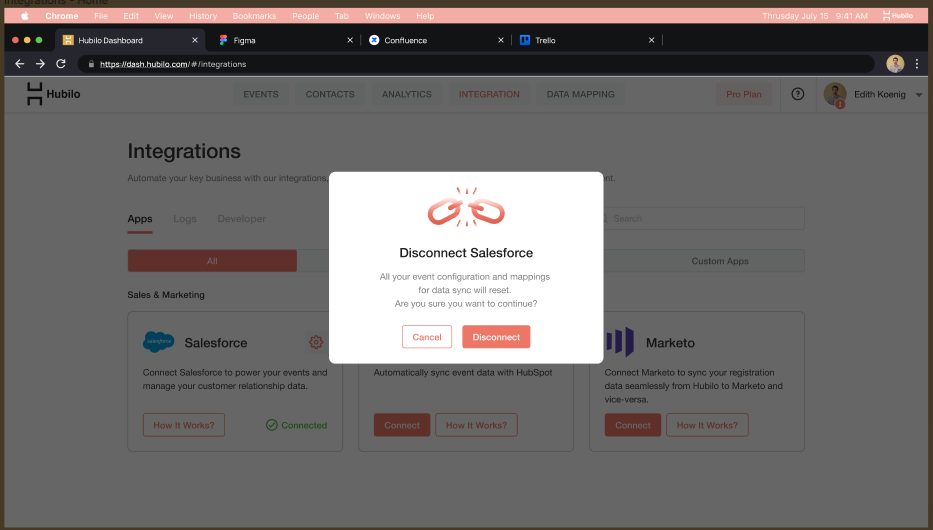This screenshot has width=933, height=530.
Task: Click Salesforce How It Works button
Action: coord(184,425)
